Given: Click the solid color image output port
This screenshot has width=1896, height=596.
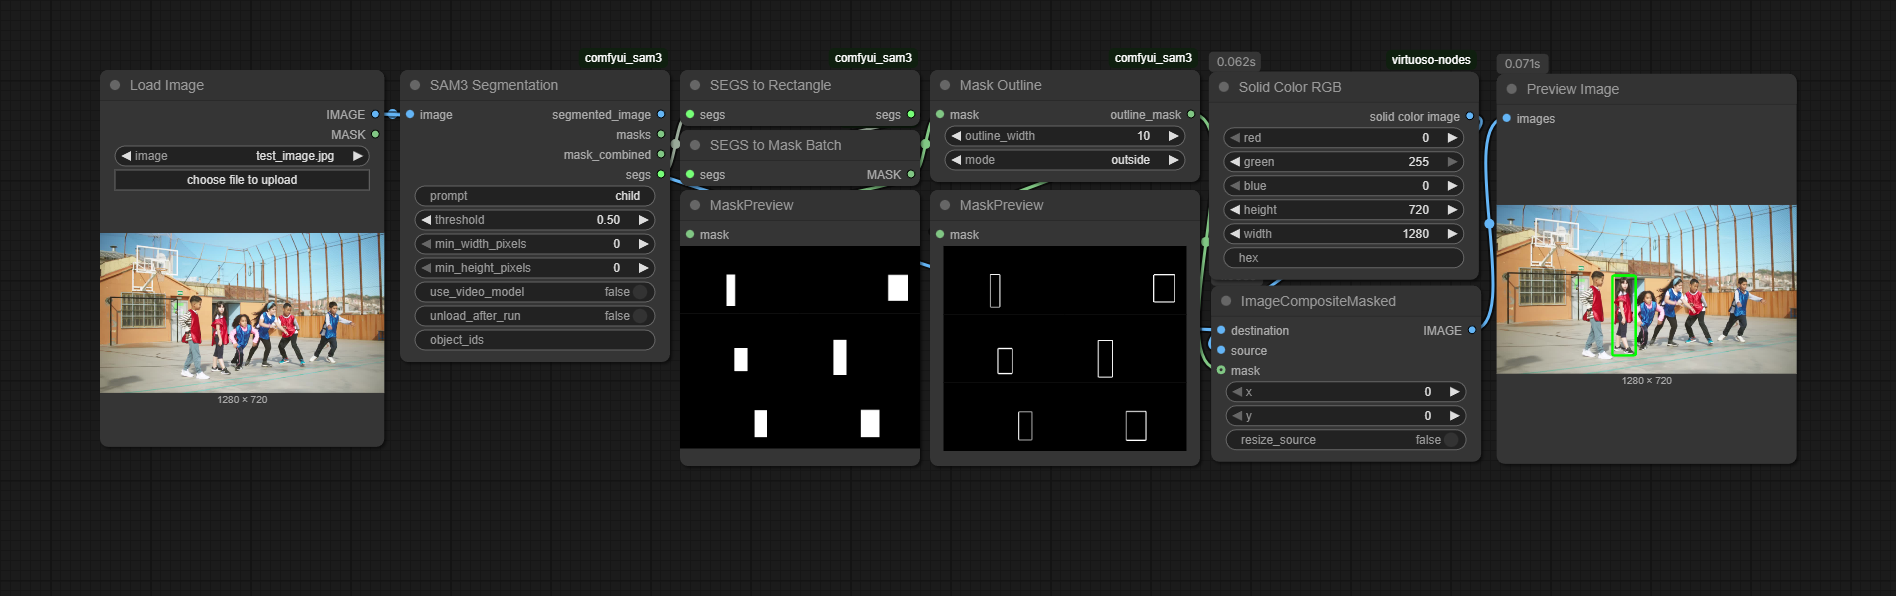Looking at the screenshot, I should (x=1470, y=116).
